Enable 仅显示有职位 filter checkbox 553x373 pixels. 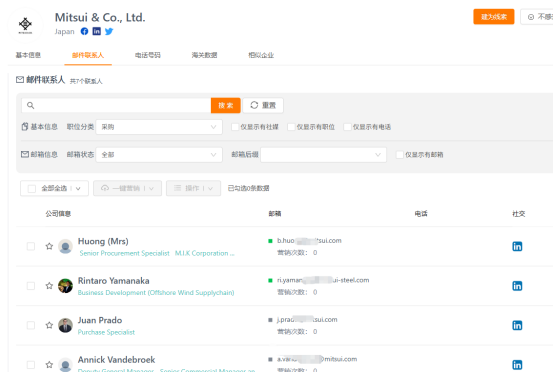pos(291,127)
